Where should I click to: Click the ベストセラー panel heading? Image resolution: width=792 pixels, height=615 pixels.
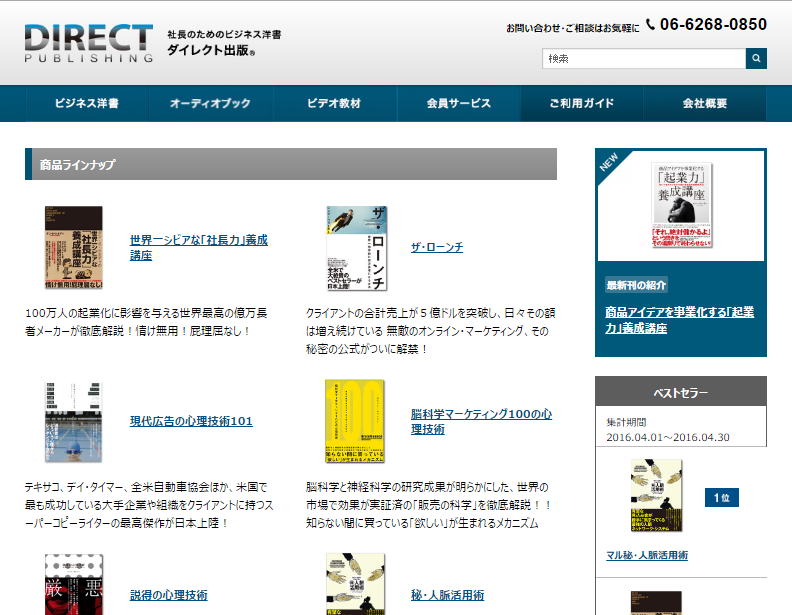[681, 392]
